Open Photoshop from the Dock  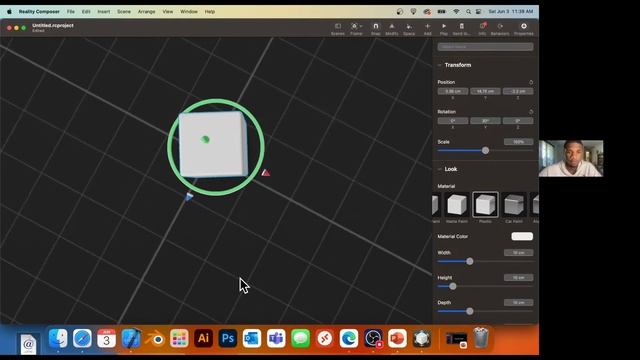228,338
